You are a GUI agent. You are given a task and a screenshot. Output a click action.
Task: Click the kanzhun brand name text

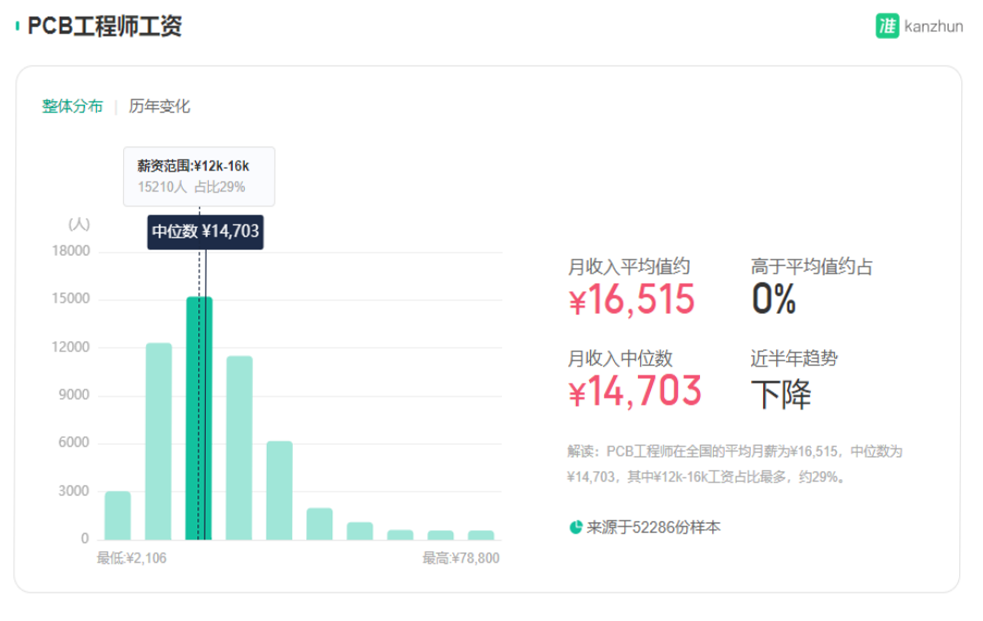(x=933, y=27)
